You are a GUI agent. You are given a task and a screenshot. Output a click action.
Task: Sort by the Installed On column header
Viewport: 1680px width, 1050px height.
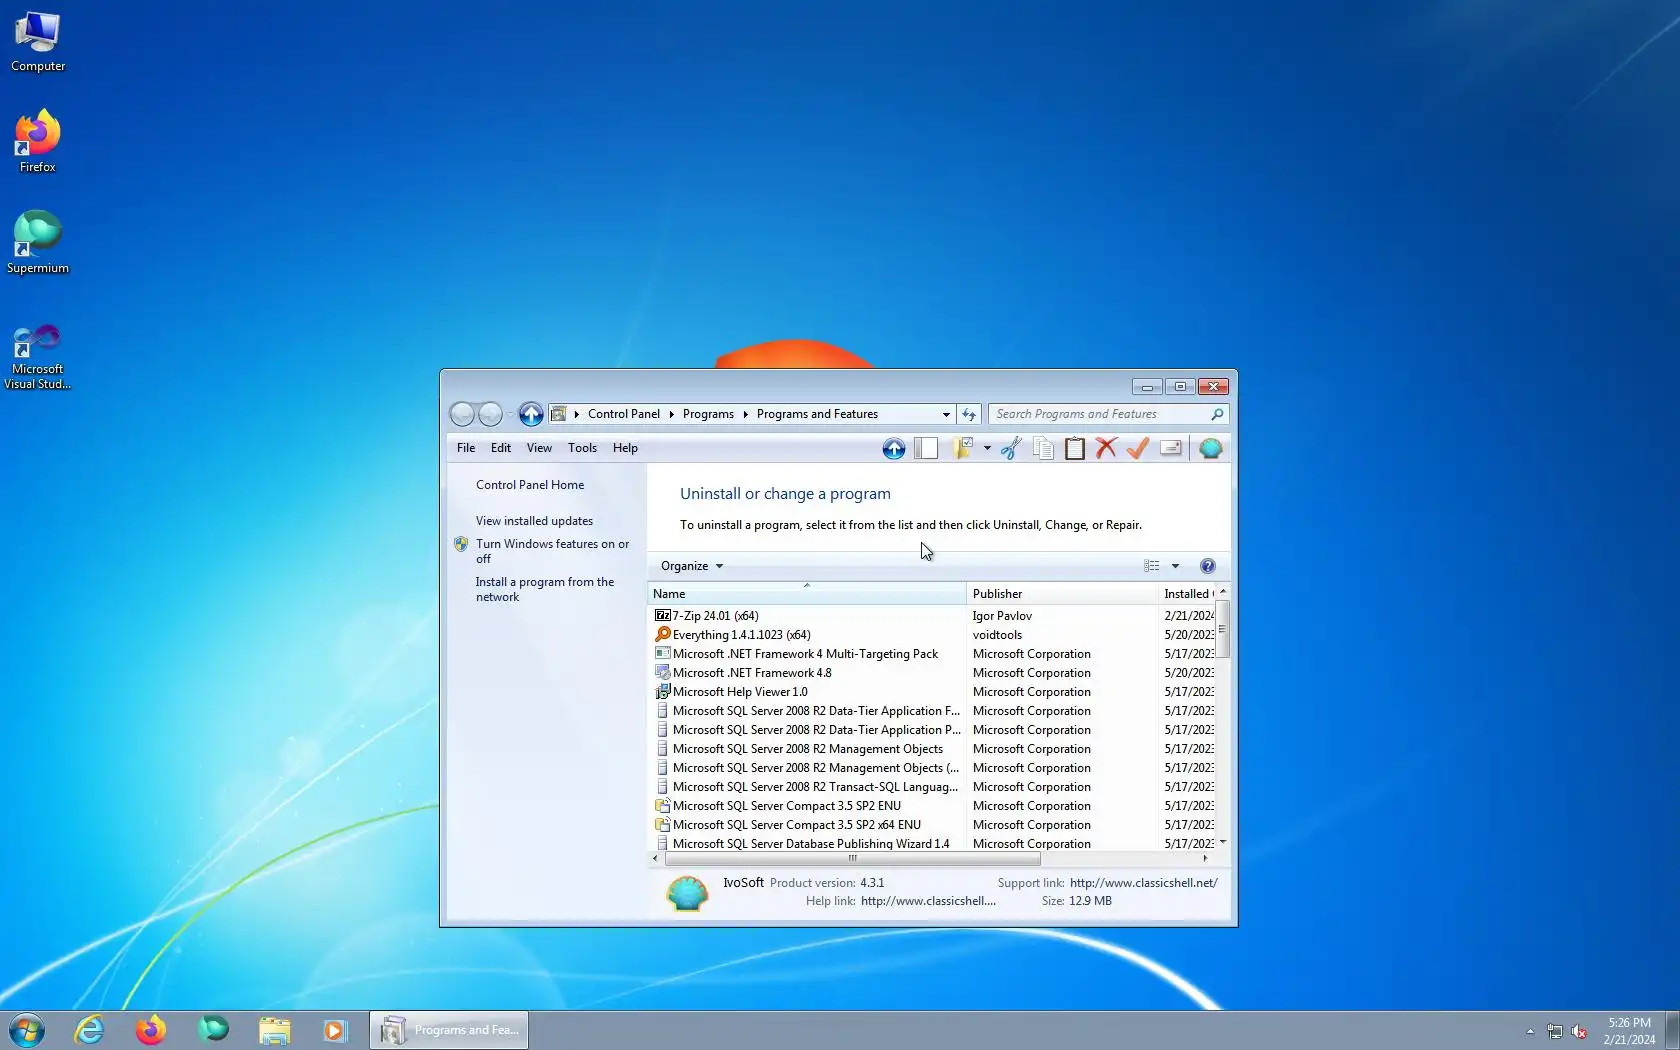pyautogui.click(x=1187, y=594)
